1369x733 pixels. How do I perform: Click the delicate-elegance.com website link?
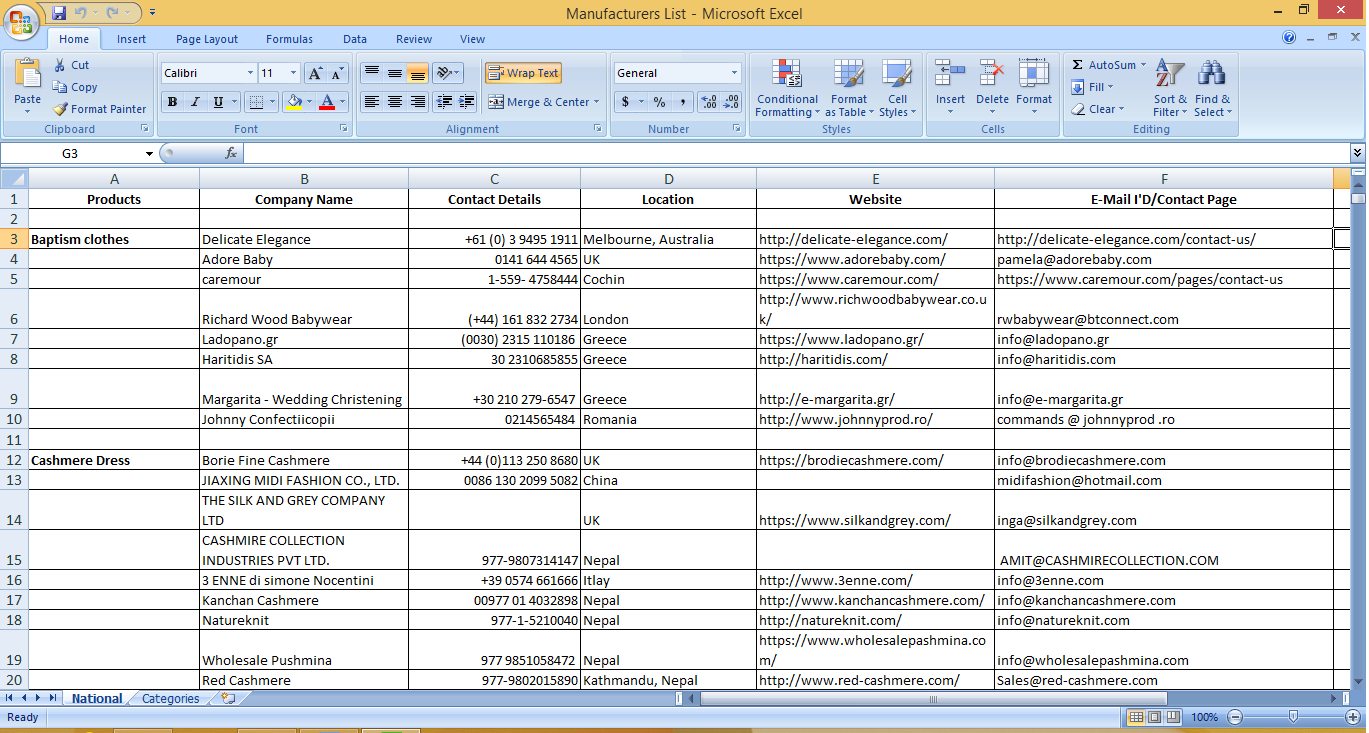(852, 239)
